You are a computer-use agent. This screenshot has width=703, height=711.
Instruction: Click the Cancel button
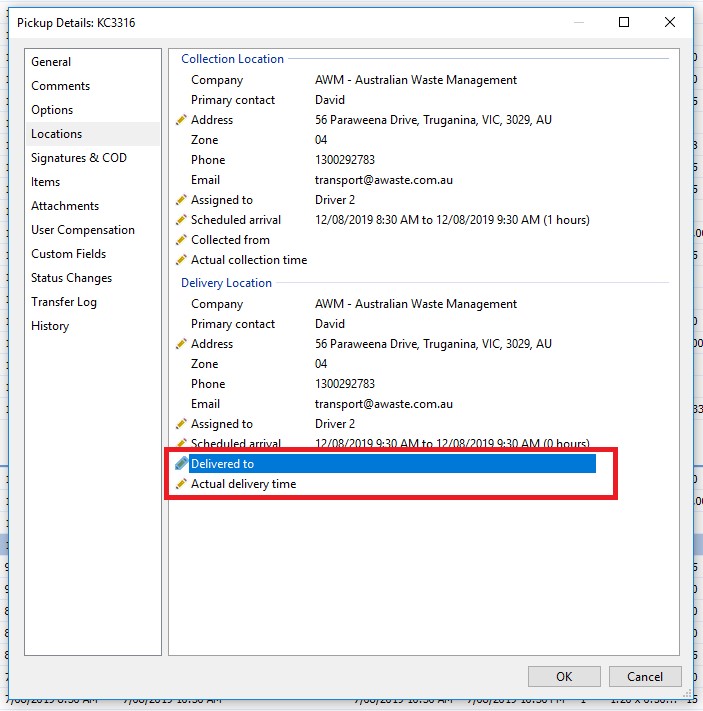point(645,677)
